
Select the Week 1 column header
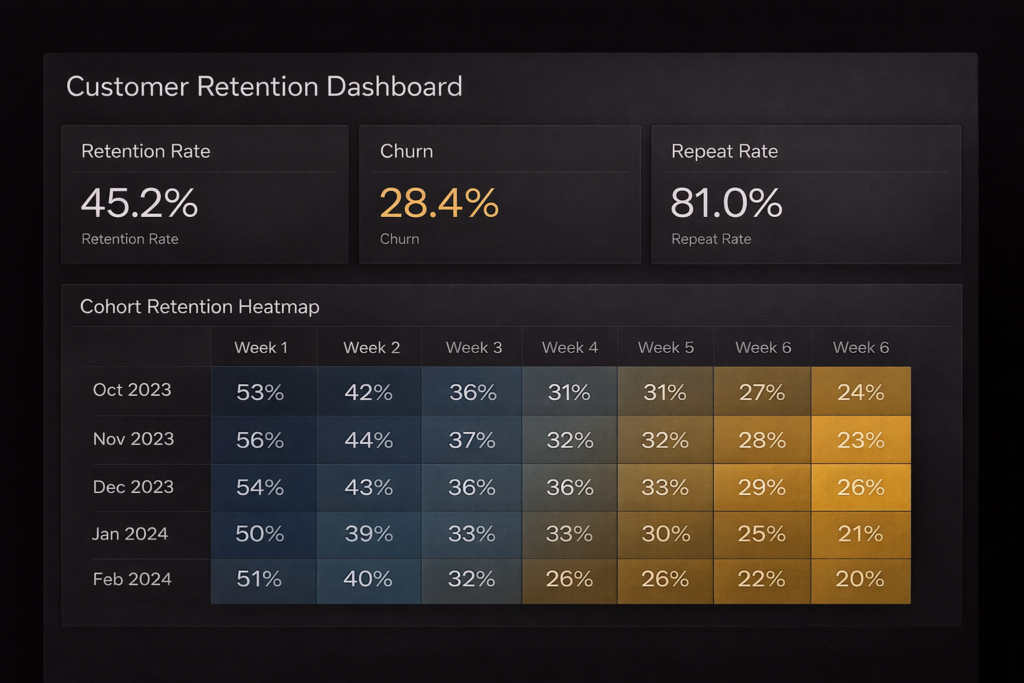click(261, 348)
